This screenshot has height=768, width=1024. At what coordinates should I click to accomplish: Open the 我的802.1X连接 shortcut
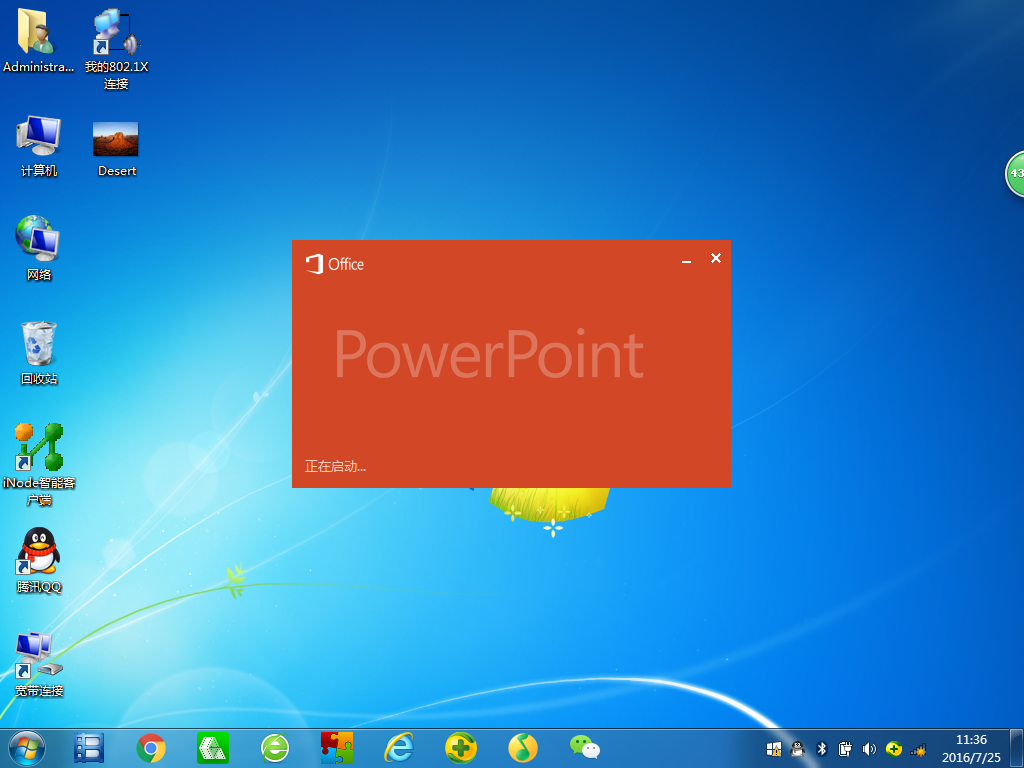[116, 48]
